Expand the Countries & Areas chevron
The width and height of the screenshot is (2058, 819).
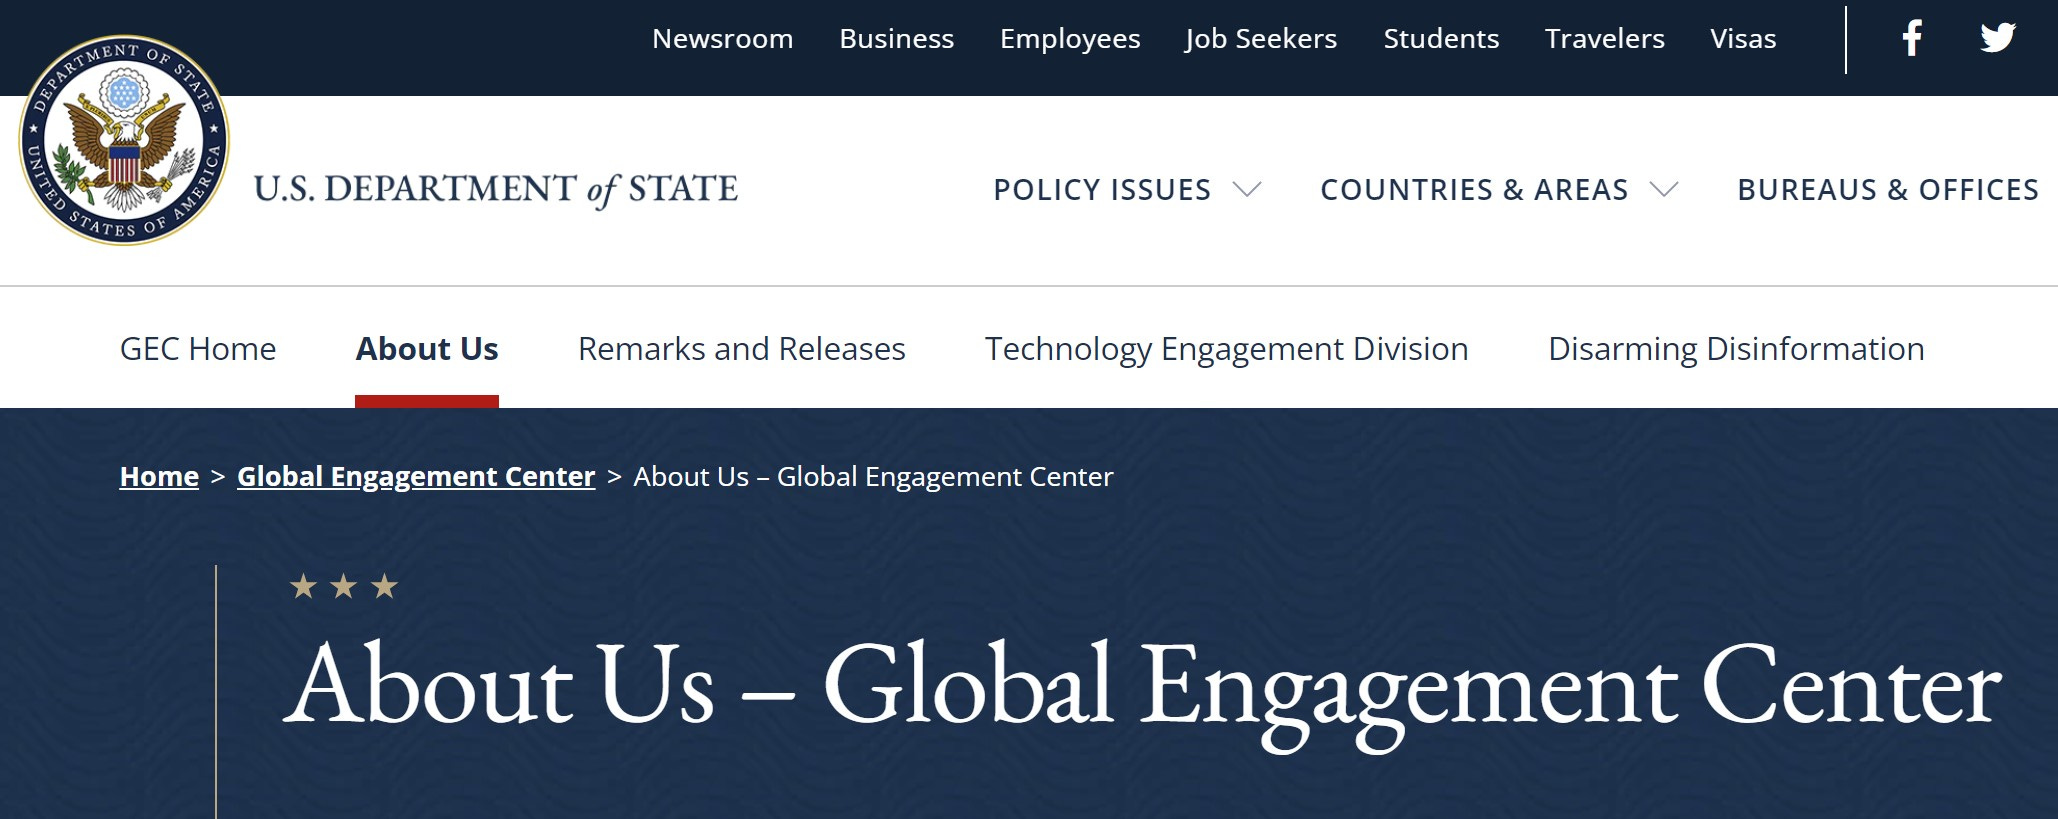(x=1664, y=189)
